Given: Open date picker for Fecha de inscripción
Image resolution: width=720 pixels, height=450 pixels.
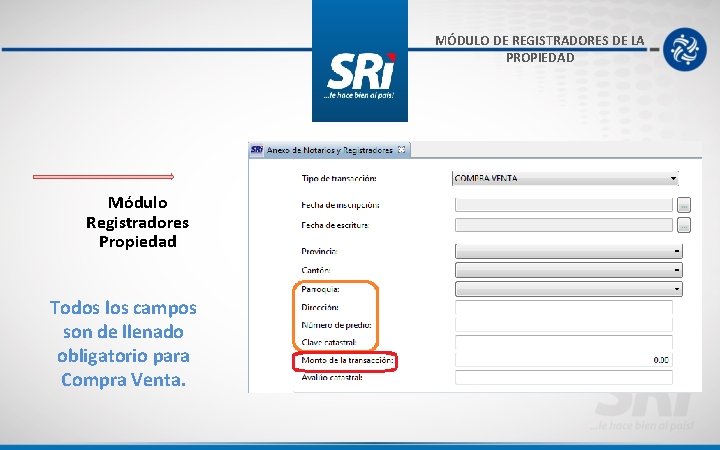Looking at the screenshot, I should [x=684, y=205].
